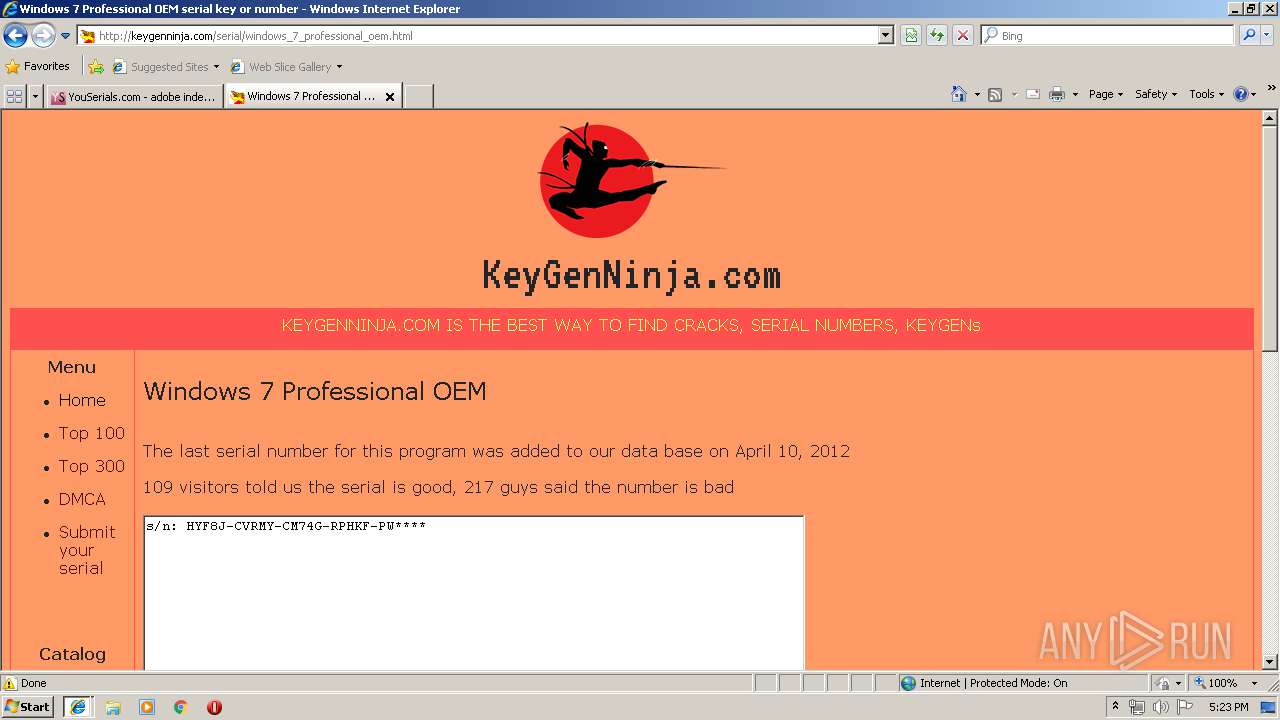Open Windows Explorer folder taskbar icon

point(113,707)
